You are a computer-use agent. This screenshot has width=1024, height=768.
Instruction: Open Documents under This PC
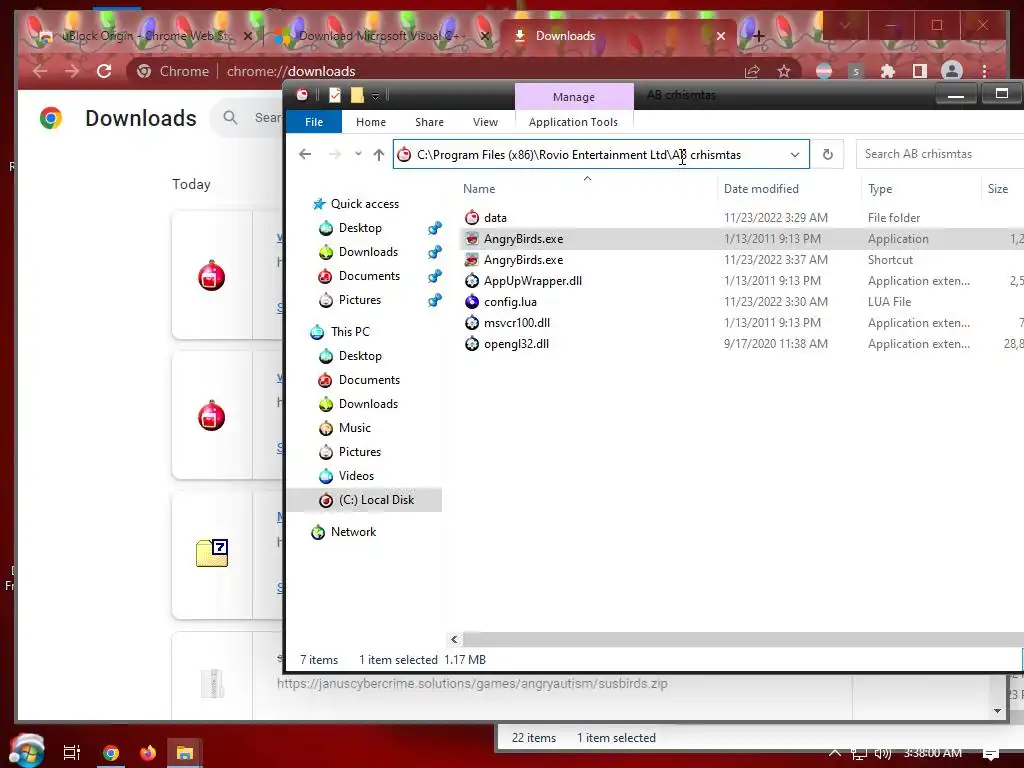point(369,380)
